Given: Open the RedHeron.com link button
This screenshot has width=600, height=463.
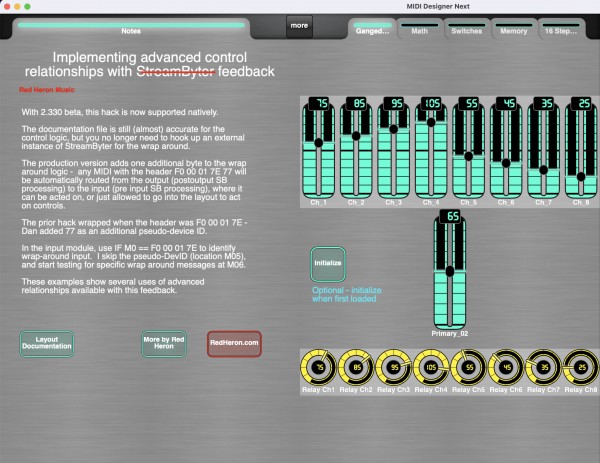Looking at the screenshot, I should (234, 343).
